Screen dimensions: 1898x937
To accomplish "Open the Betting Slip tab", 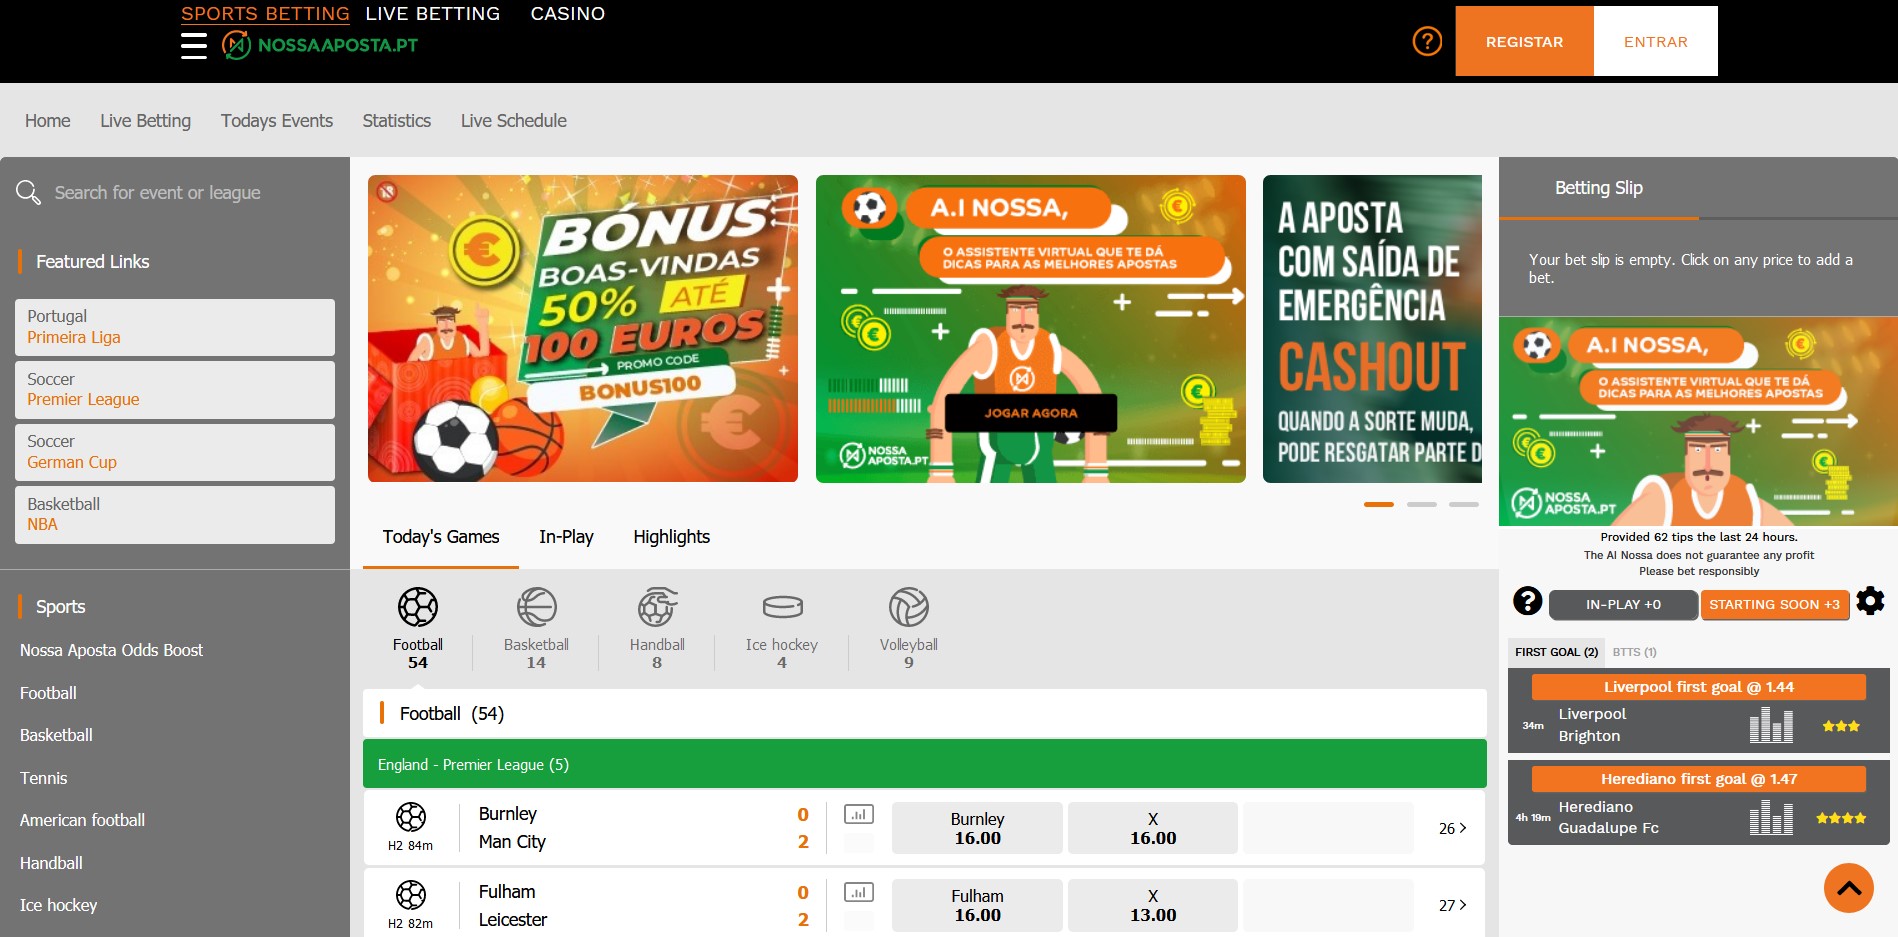I will click(1598, 188).
